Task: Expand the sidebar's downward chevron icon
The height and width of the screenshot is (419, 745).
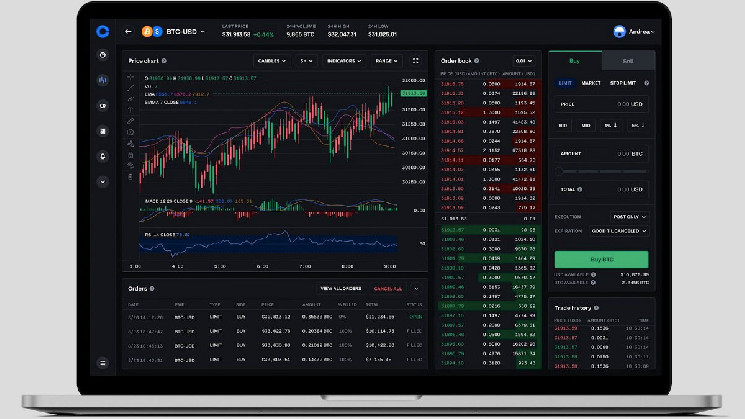Action: pyautogui.click(x=103, y=181)
